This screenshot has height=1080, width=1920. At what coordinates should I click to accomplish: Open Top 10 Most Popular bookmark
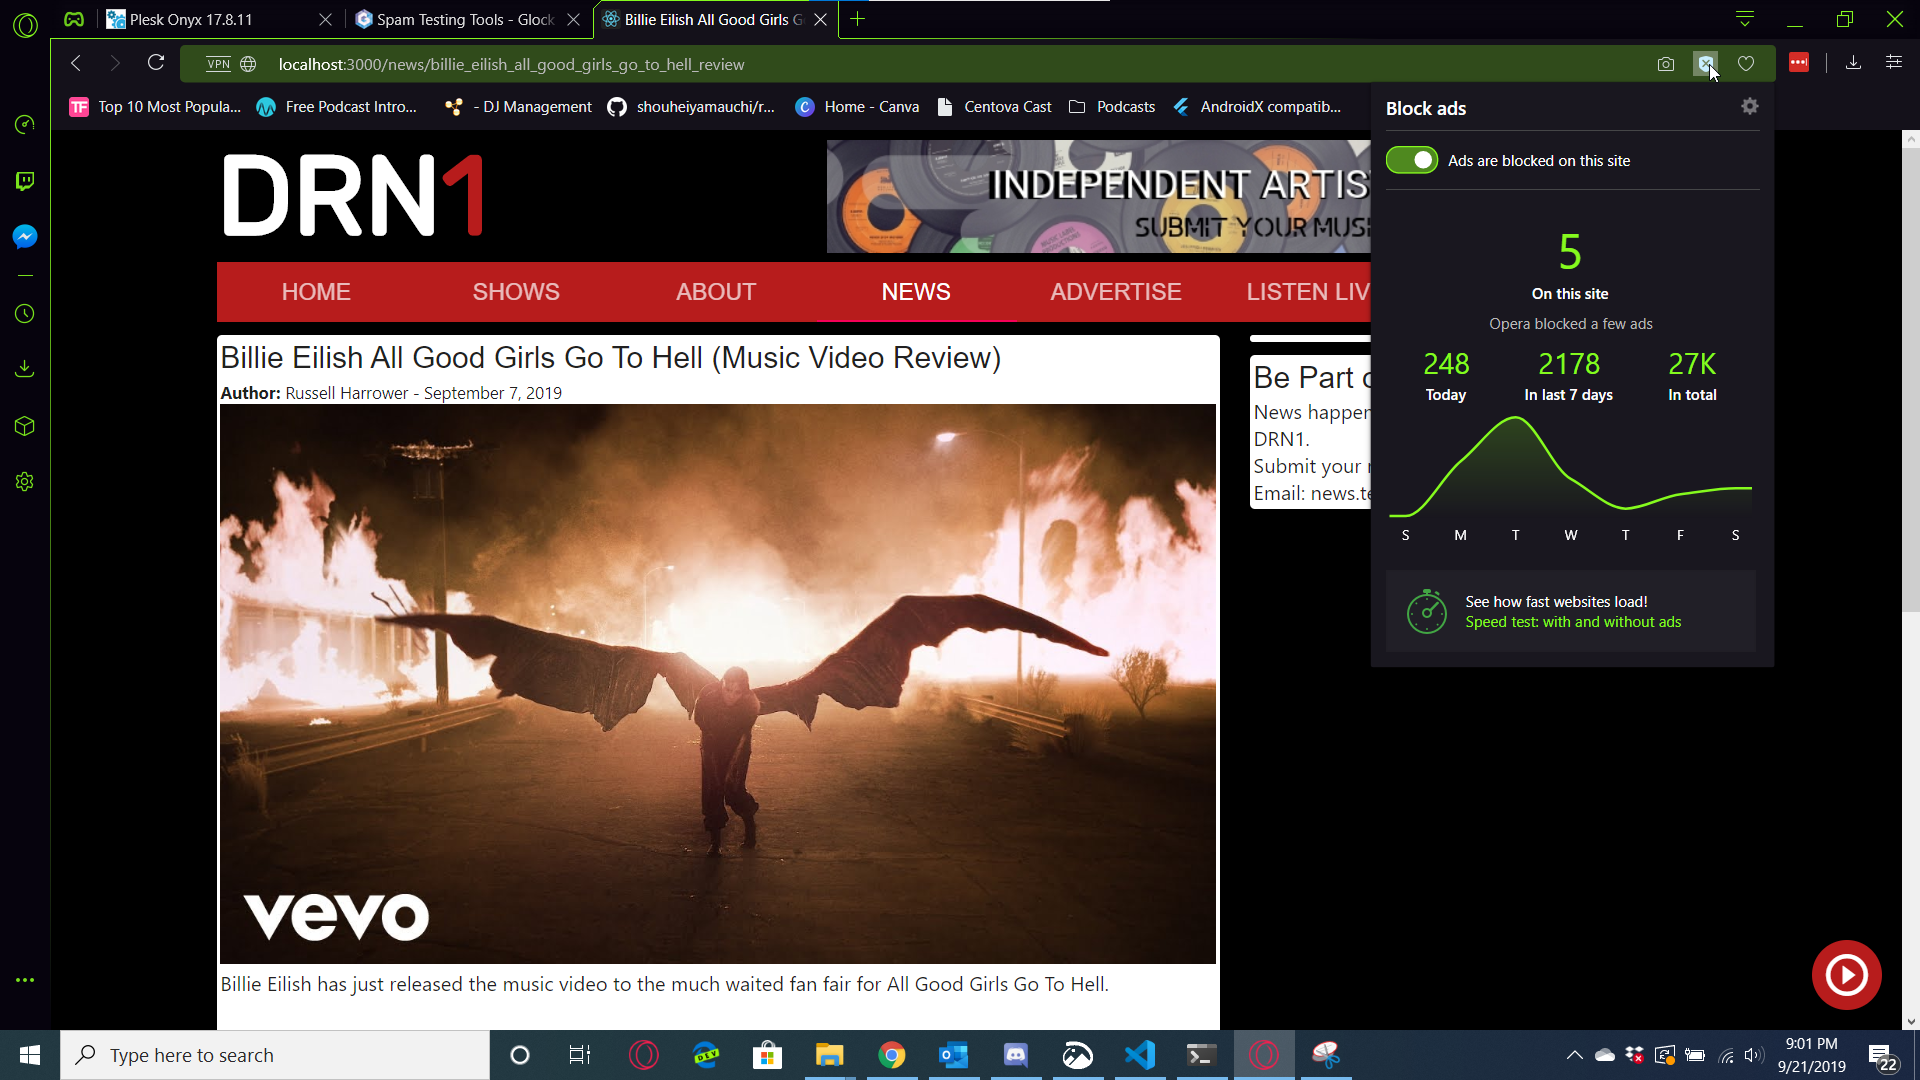coord(155,107)
